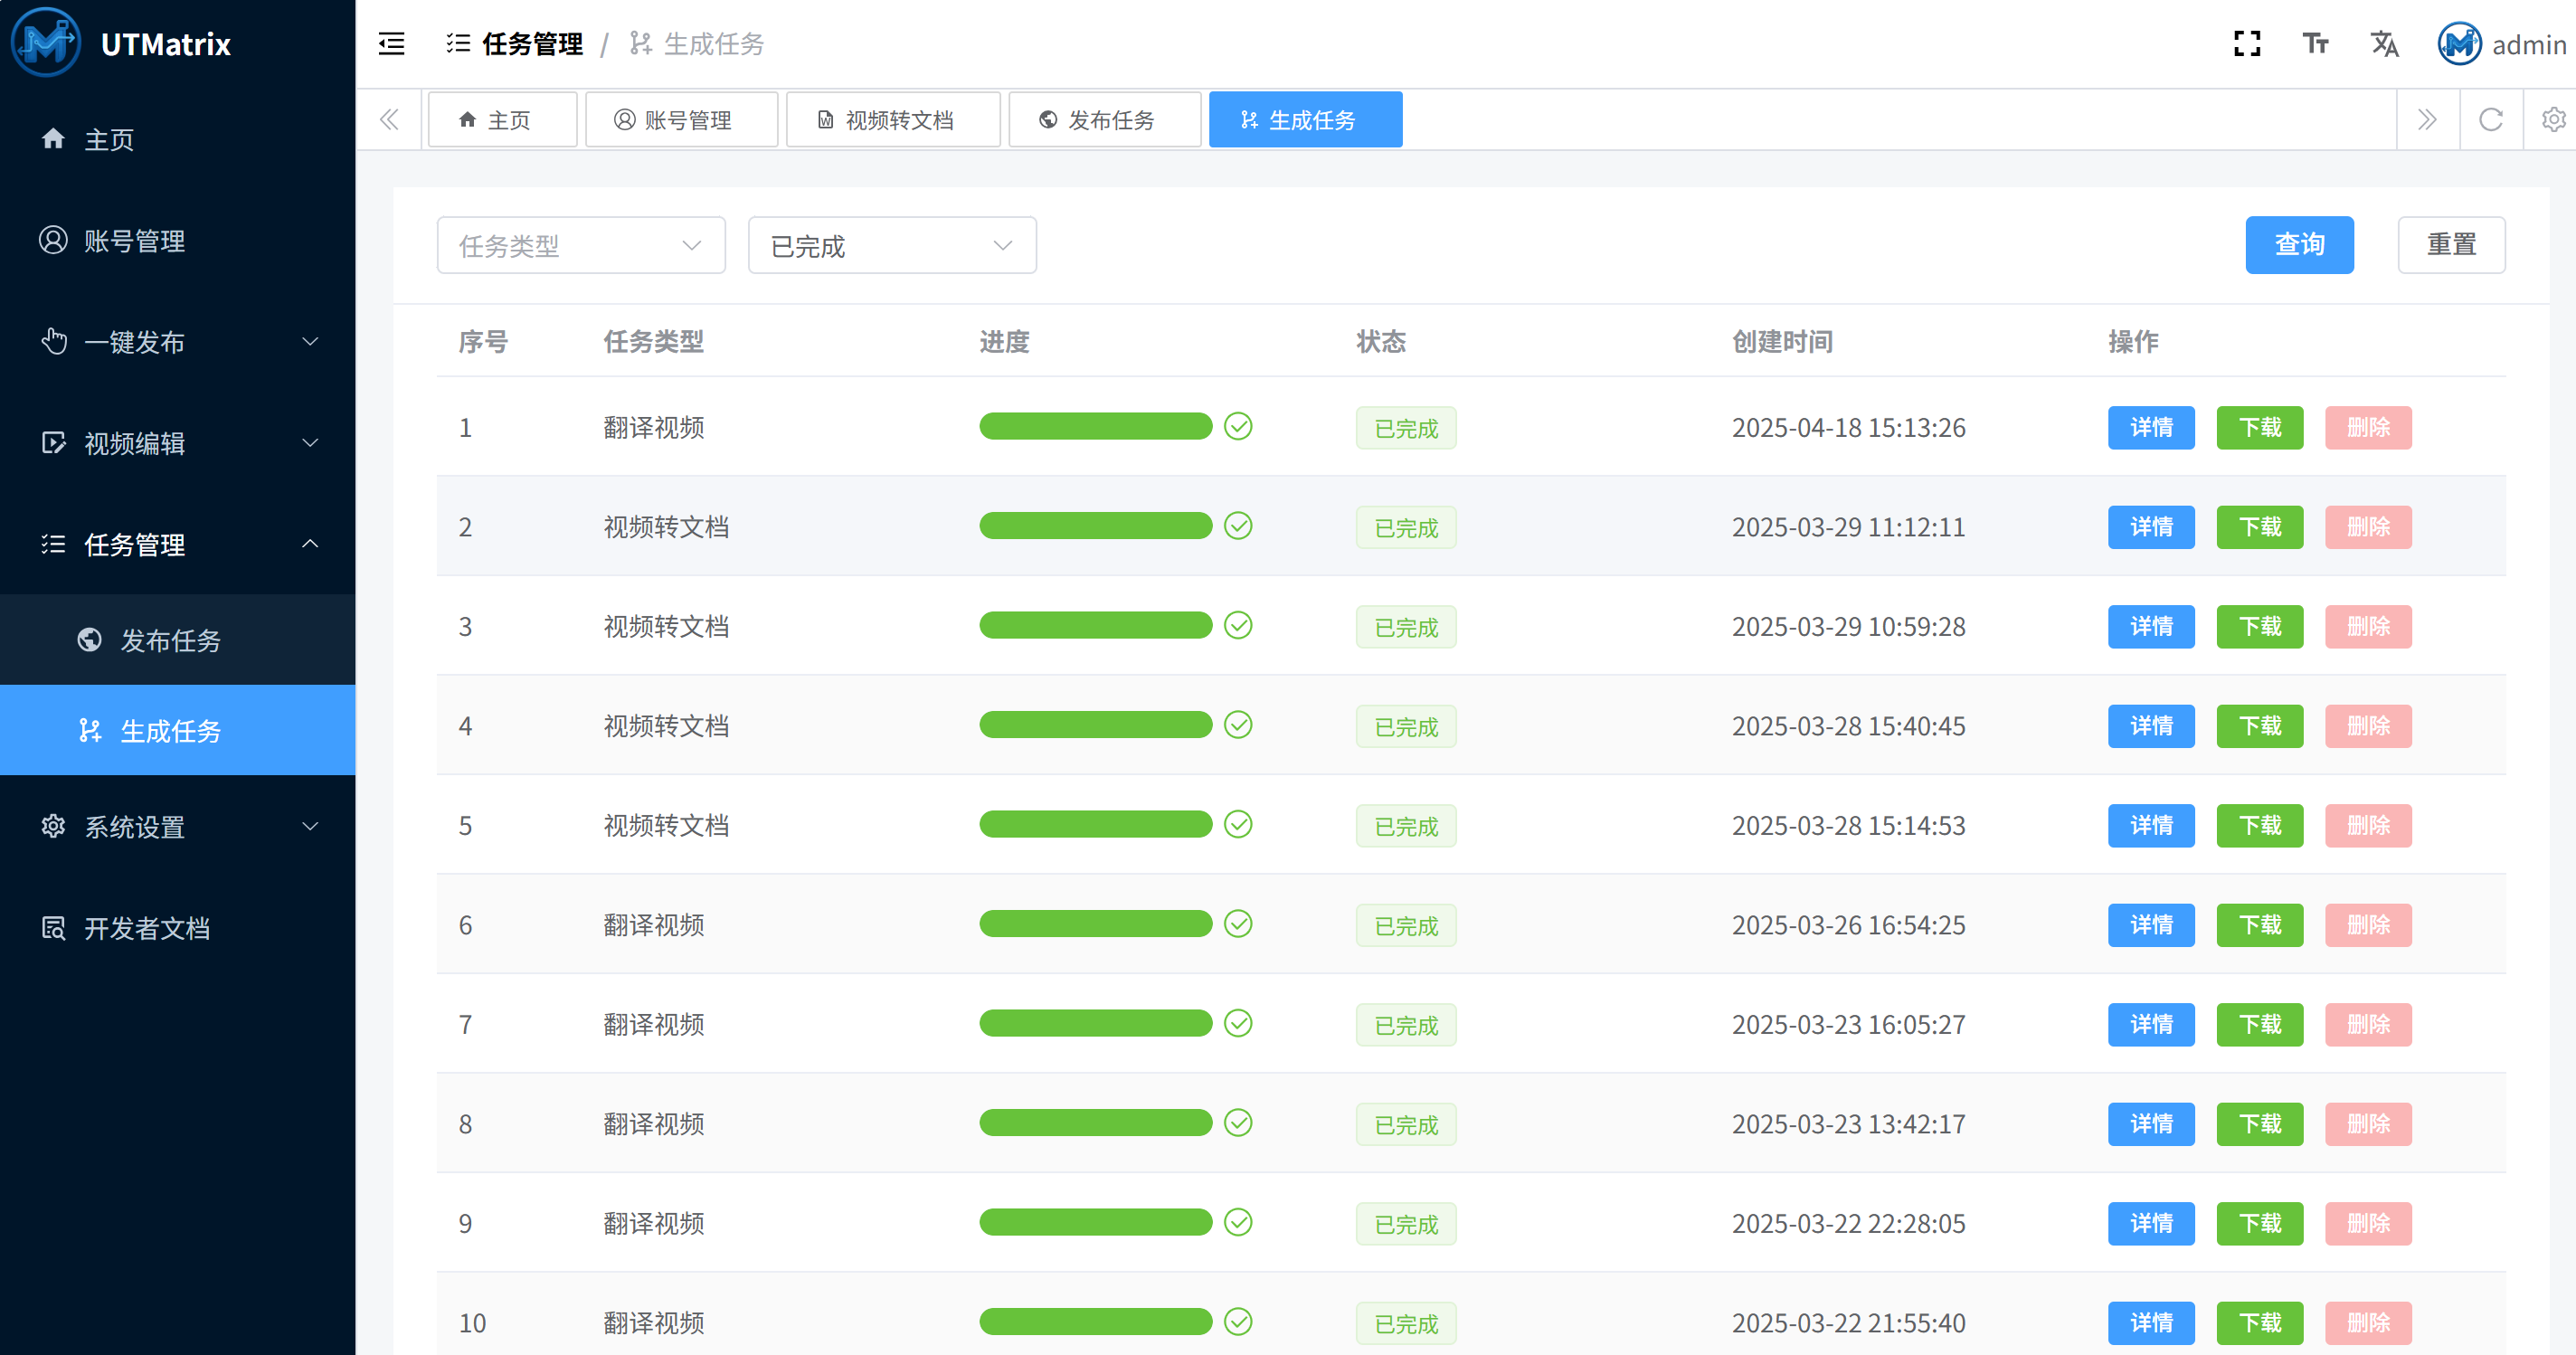2576x1355 pixels.
Task: Refresh the current tab with reload icon
Action: [x=2491, y=120]
